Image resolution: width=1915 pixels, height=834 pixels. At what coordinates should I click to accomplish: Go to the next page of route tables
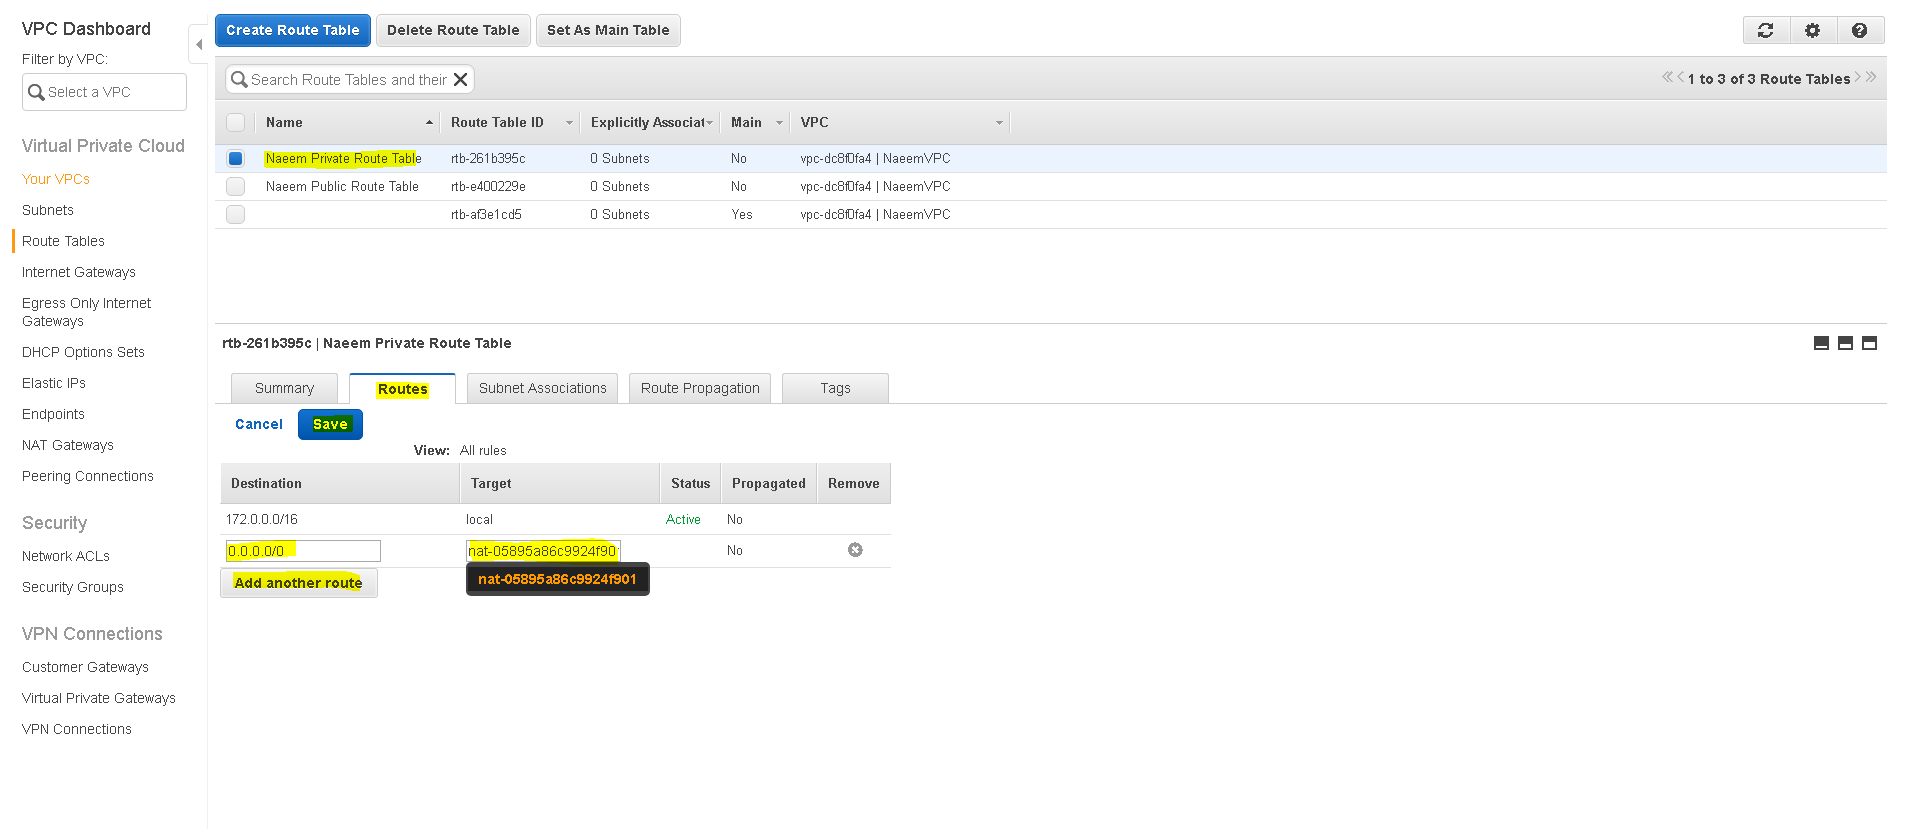tap(1858, 77)
